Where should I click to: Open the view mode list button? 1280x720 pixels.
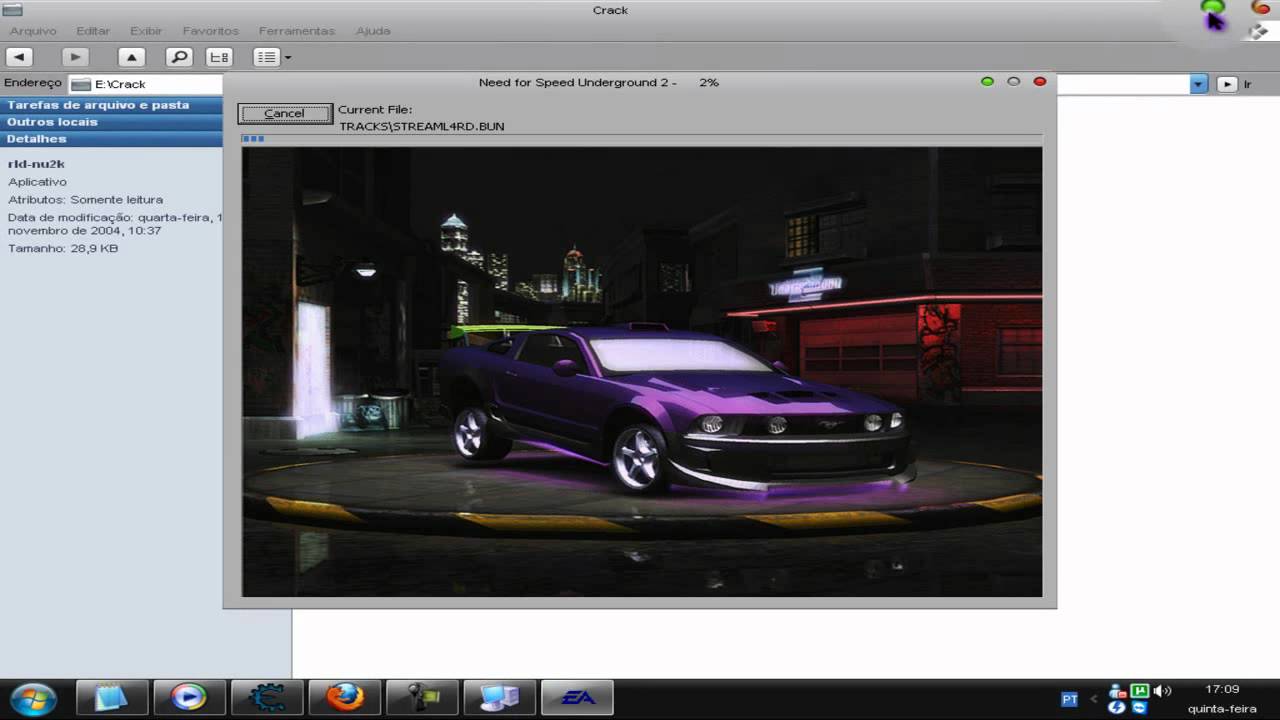[x=266, y=57]
